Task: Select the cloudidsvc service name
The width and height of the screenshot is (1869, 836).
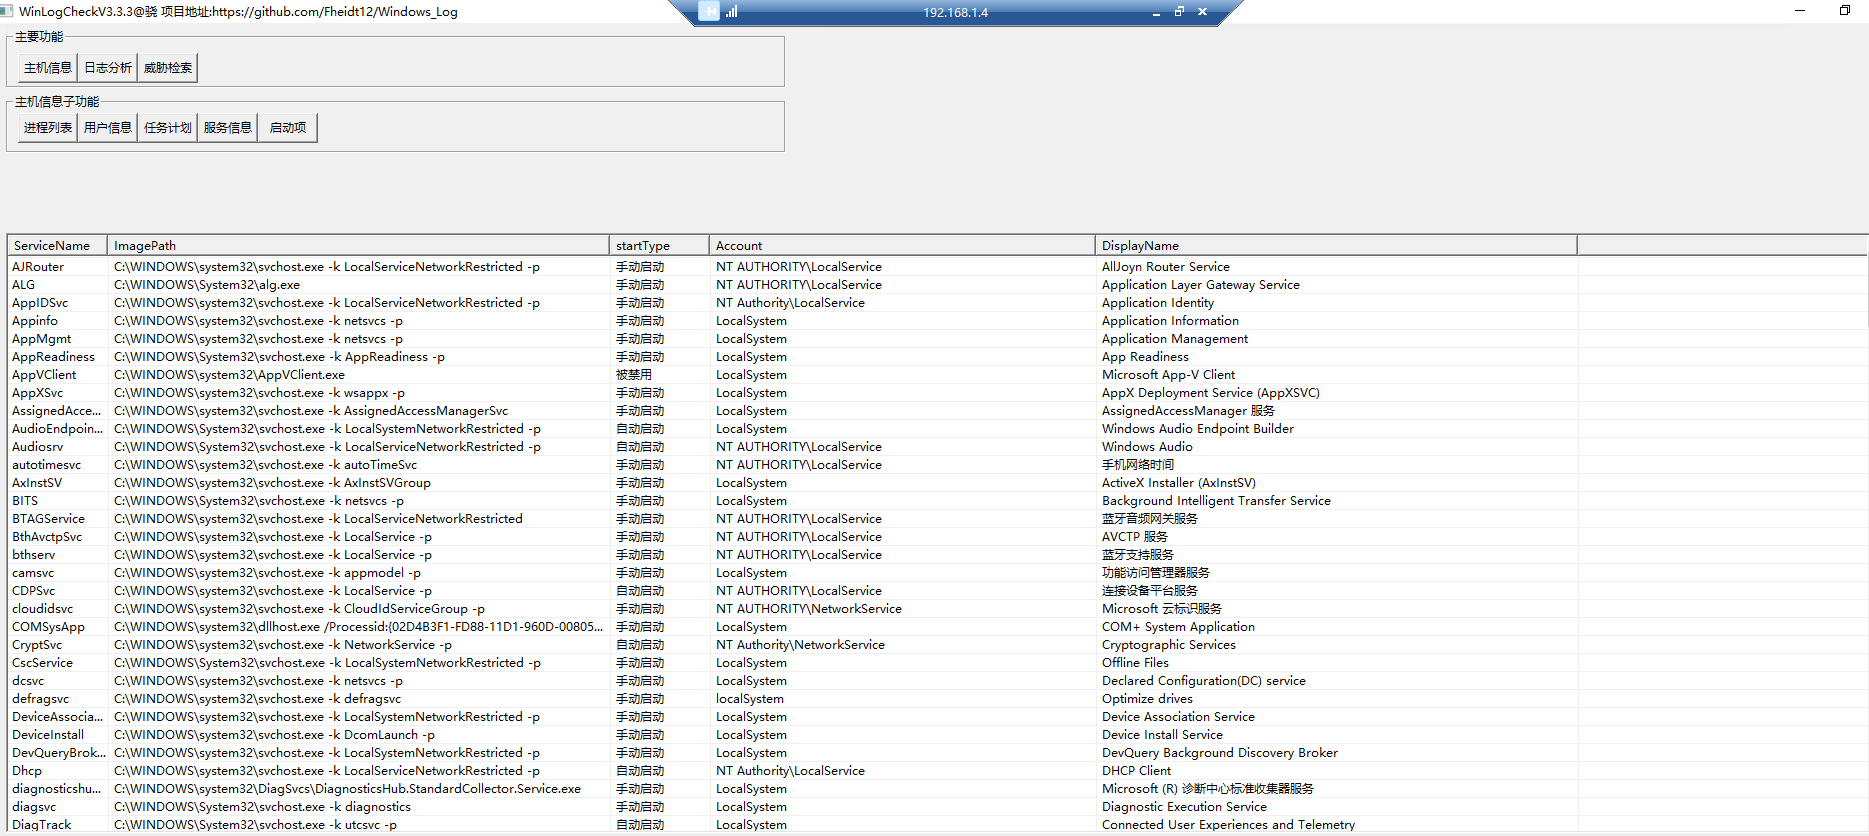Action: pyautogui.click(x=43, y=609)
